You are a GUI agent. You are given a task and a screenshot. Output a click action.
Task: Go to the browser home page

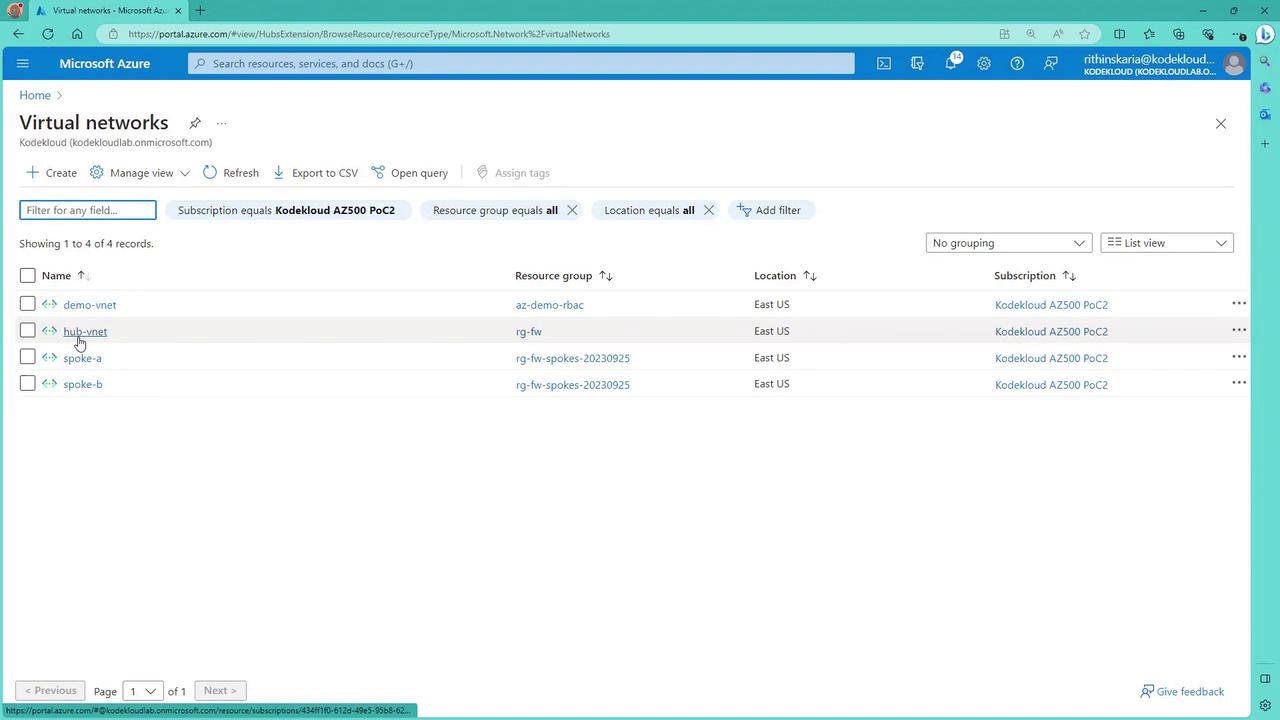click(77, 34)
